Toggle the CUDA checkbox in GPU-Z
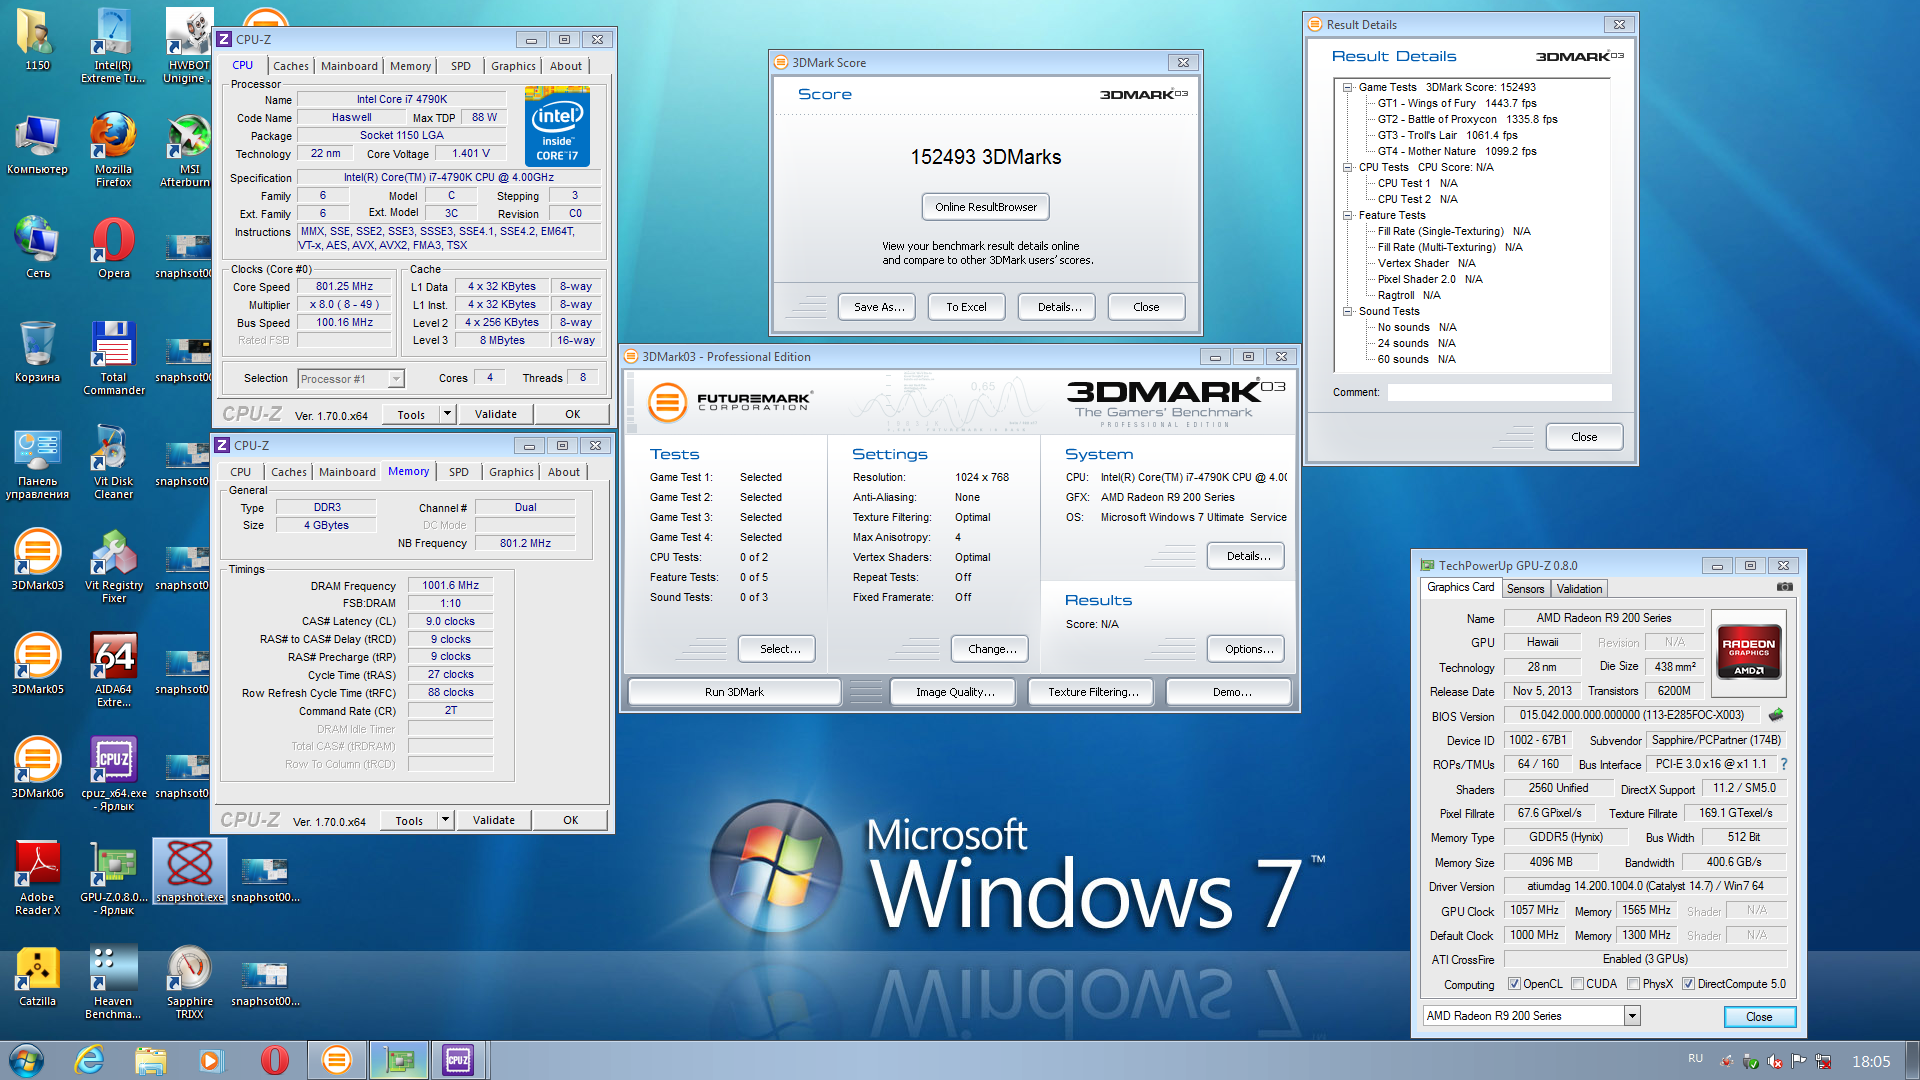This screenshot has height=1080, width=1920. (x=1577, y=984)
